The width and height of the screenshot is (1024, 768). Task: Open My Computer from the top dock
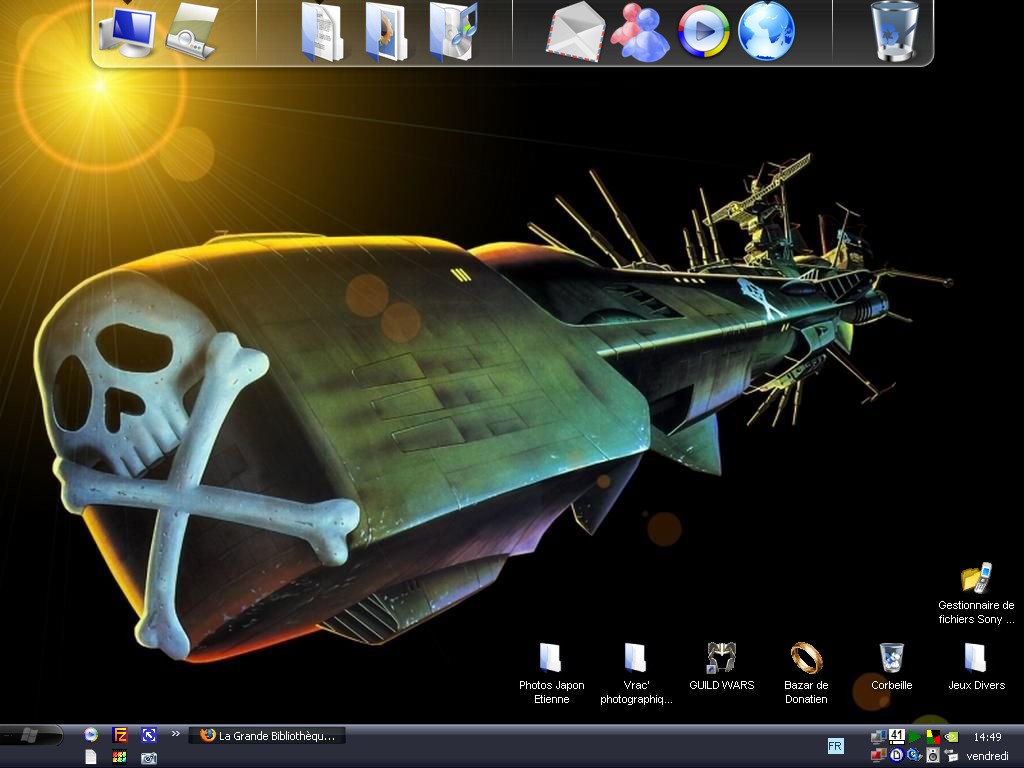coord(127,33)
